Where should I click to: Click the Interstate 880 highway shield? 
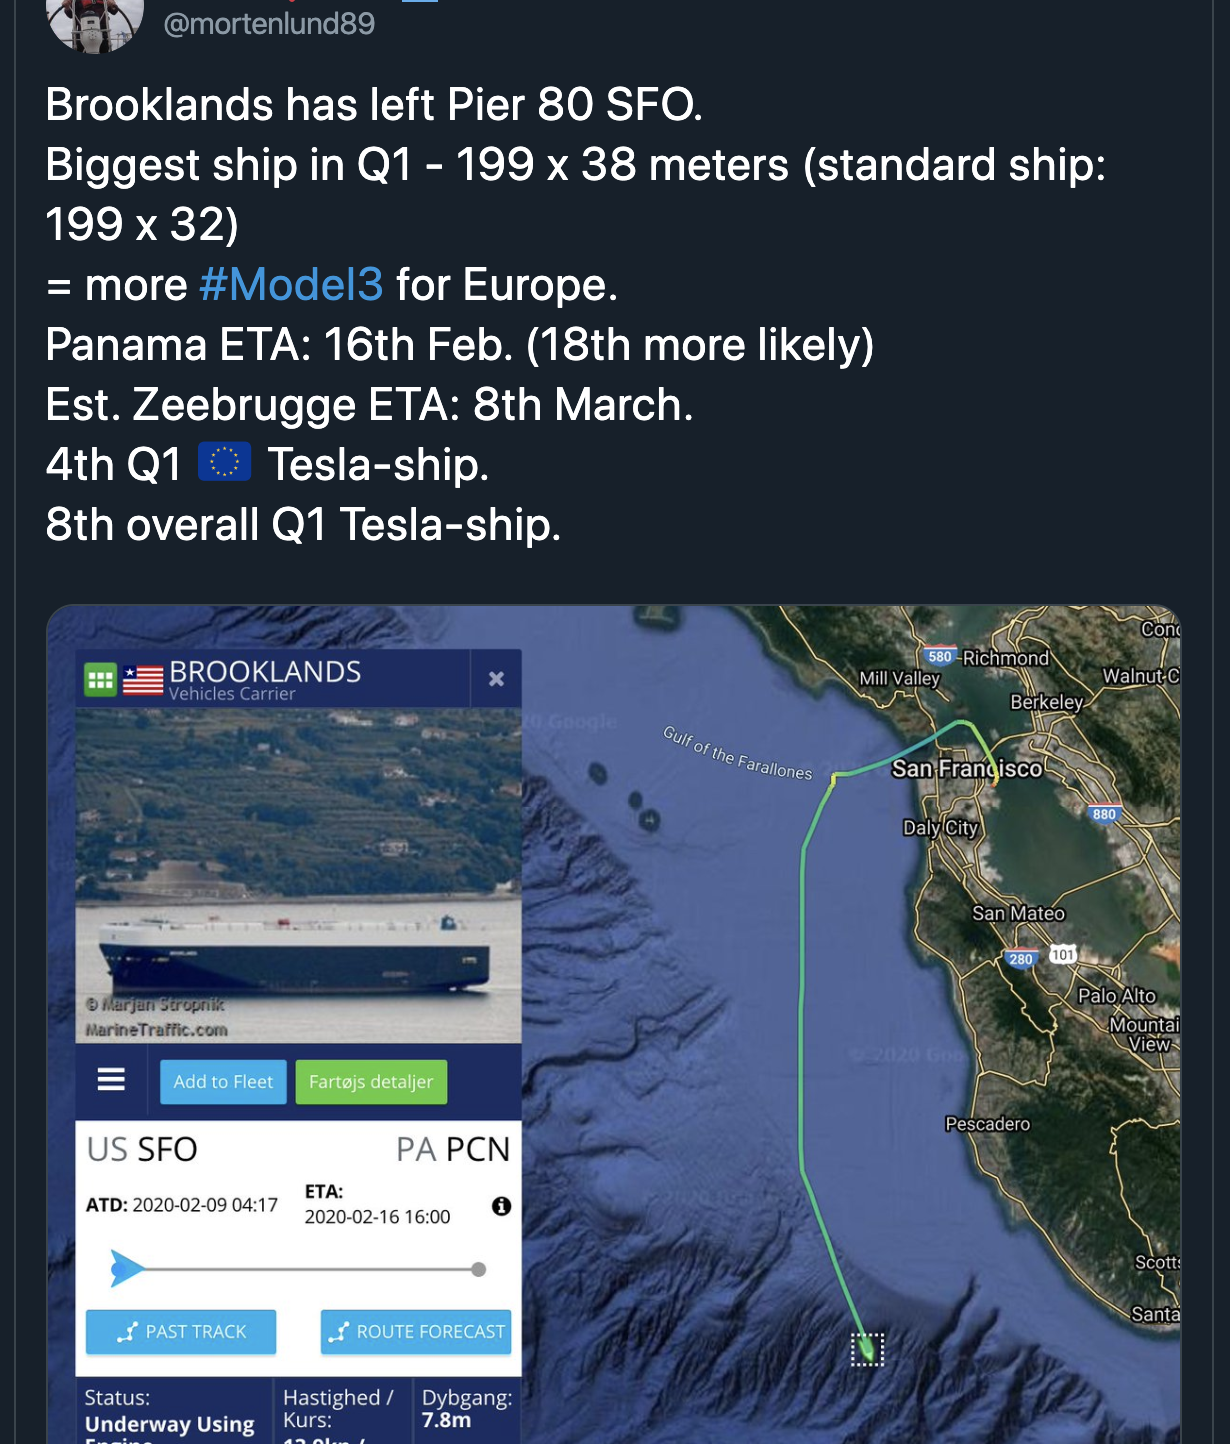(1104, 814)
